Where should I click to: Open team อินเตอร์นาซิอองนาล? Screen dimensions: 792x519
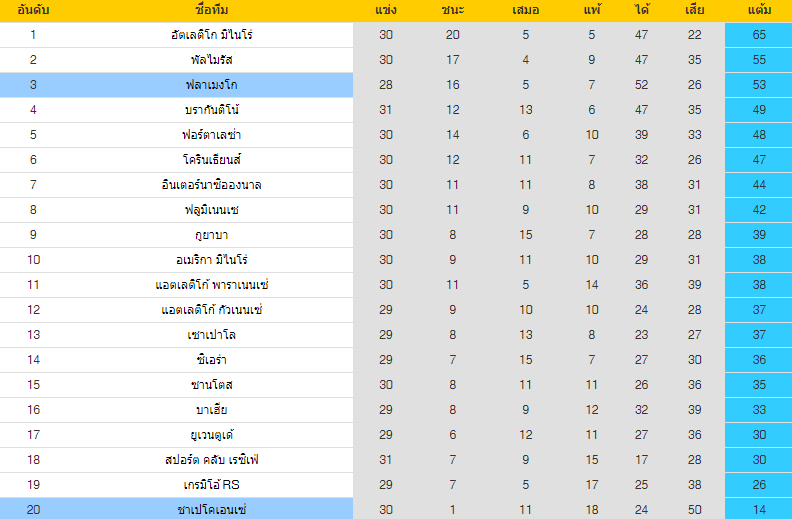[211, 185]
